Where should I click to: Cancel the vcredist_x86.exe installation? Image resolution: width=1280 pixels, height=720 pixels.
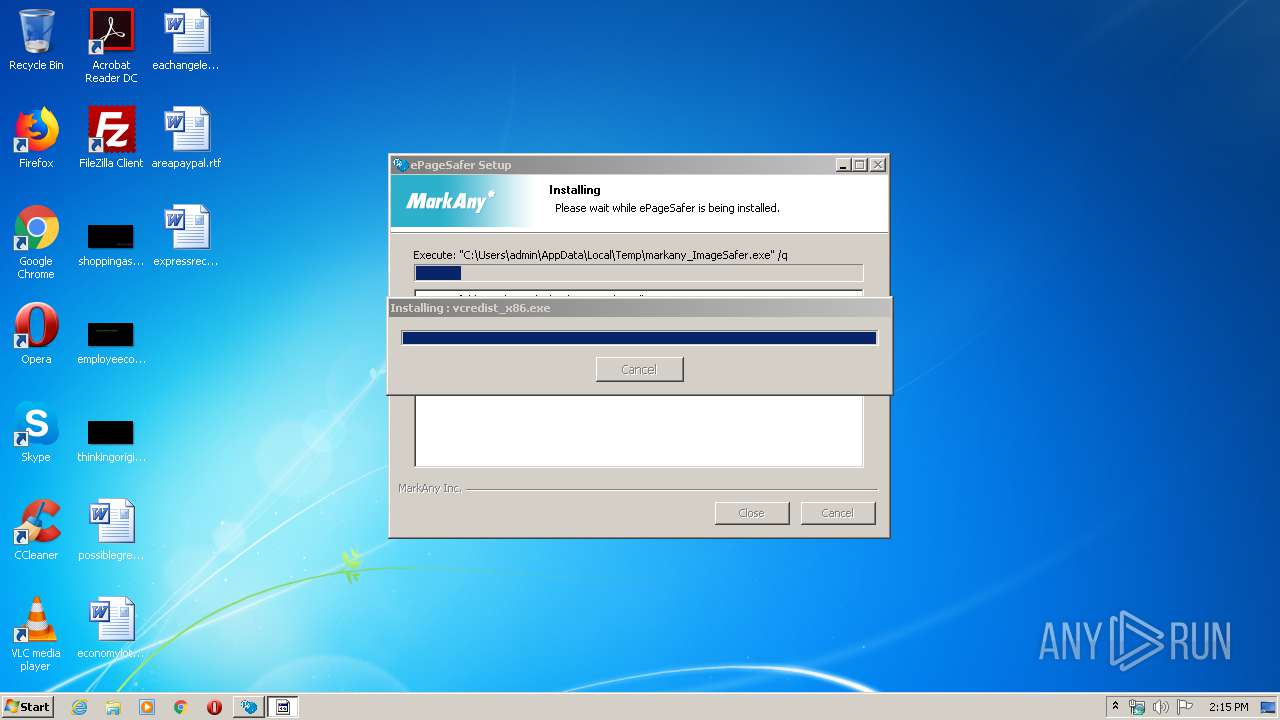639,370
